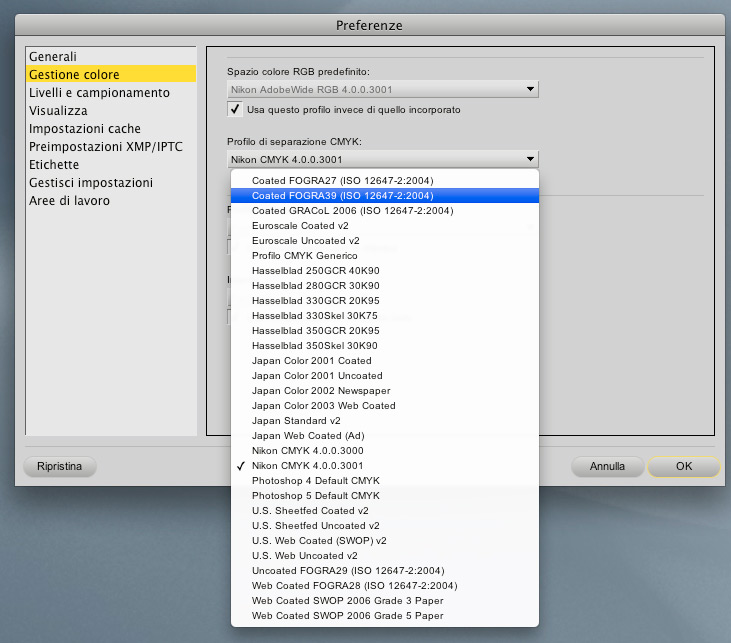The width and height of the screenshot is (731, 643).
Task: Pick Hasselblad 250GCR 40K90 profile
Action: [x=385, y=270]
